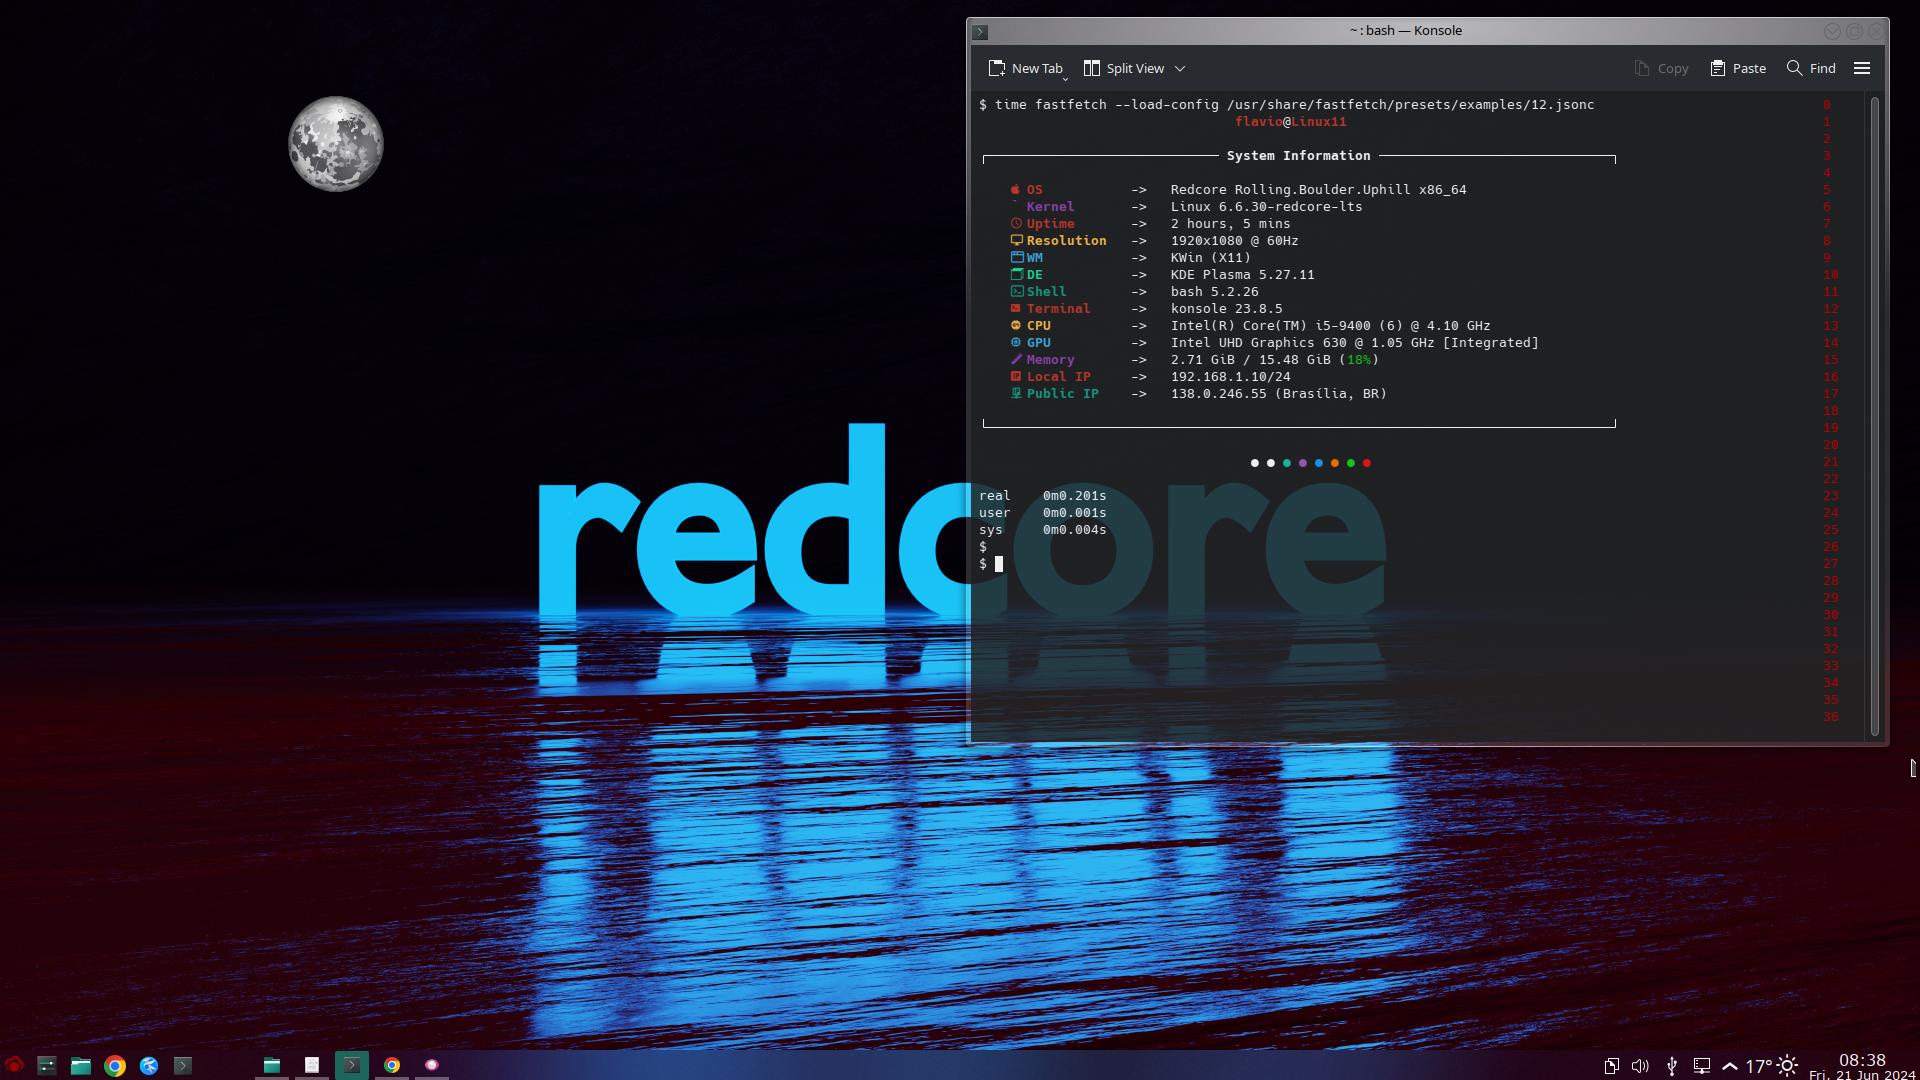Open the blue globe bird application launcher
Image resolution: width=1920 pixels, height=1080 pixels.
149,1065
